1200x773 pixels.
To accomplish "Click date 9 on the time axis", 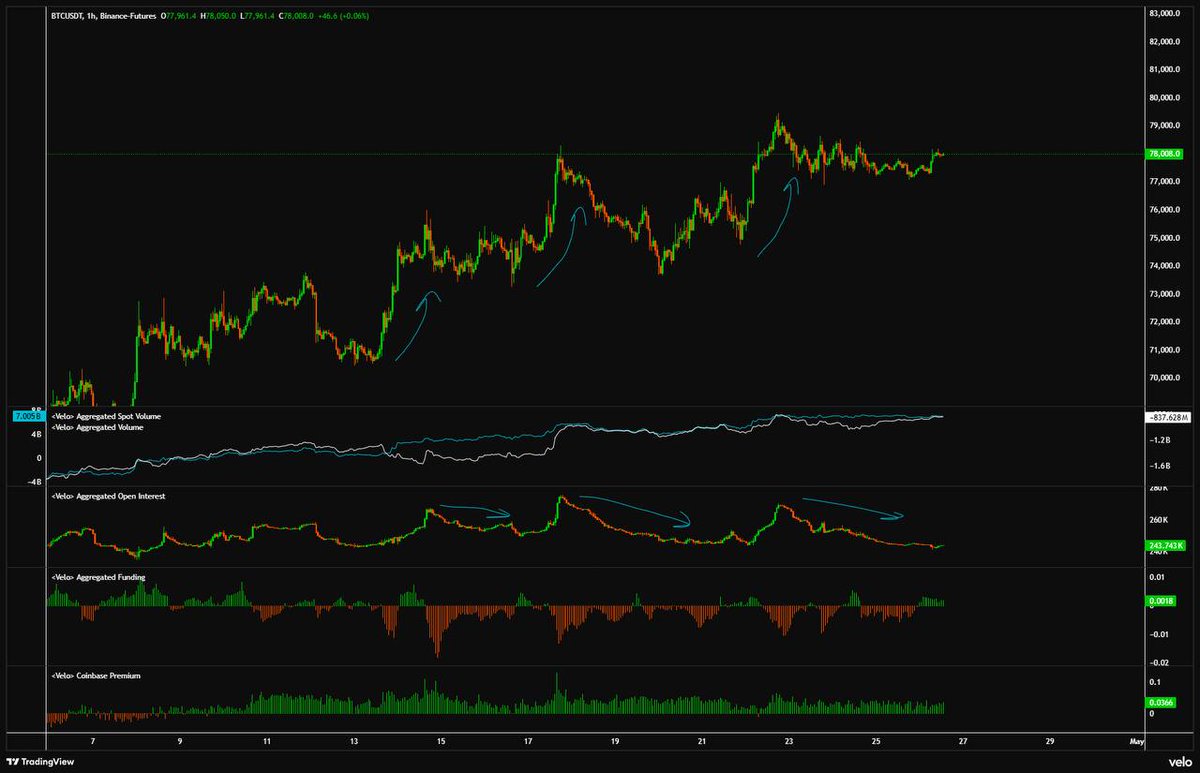I will coord(179,742).
